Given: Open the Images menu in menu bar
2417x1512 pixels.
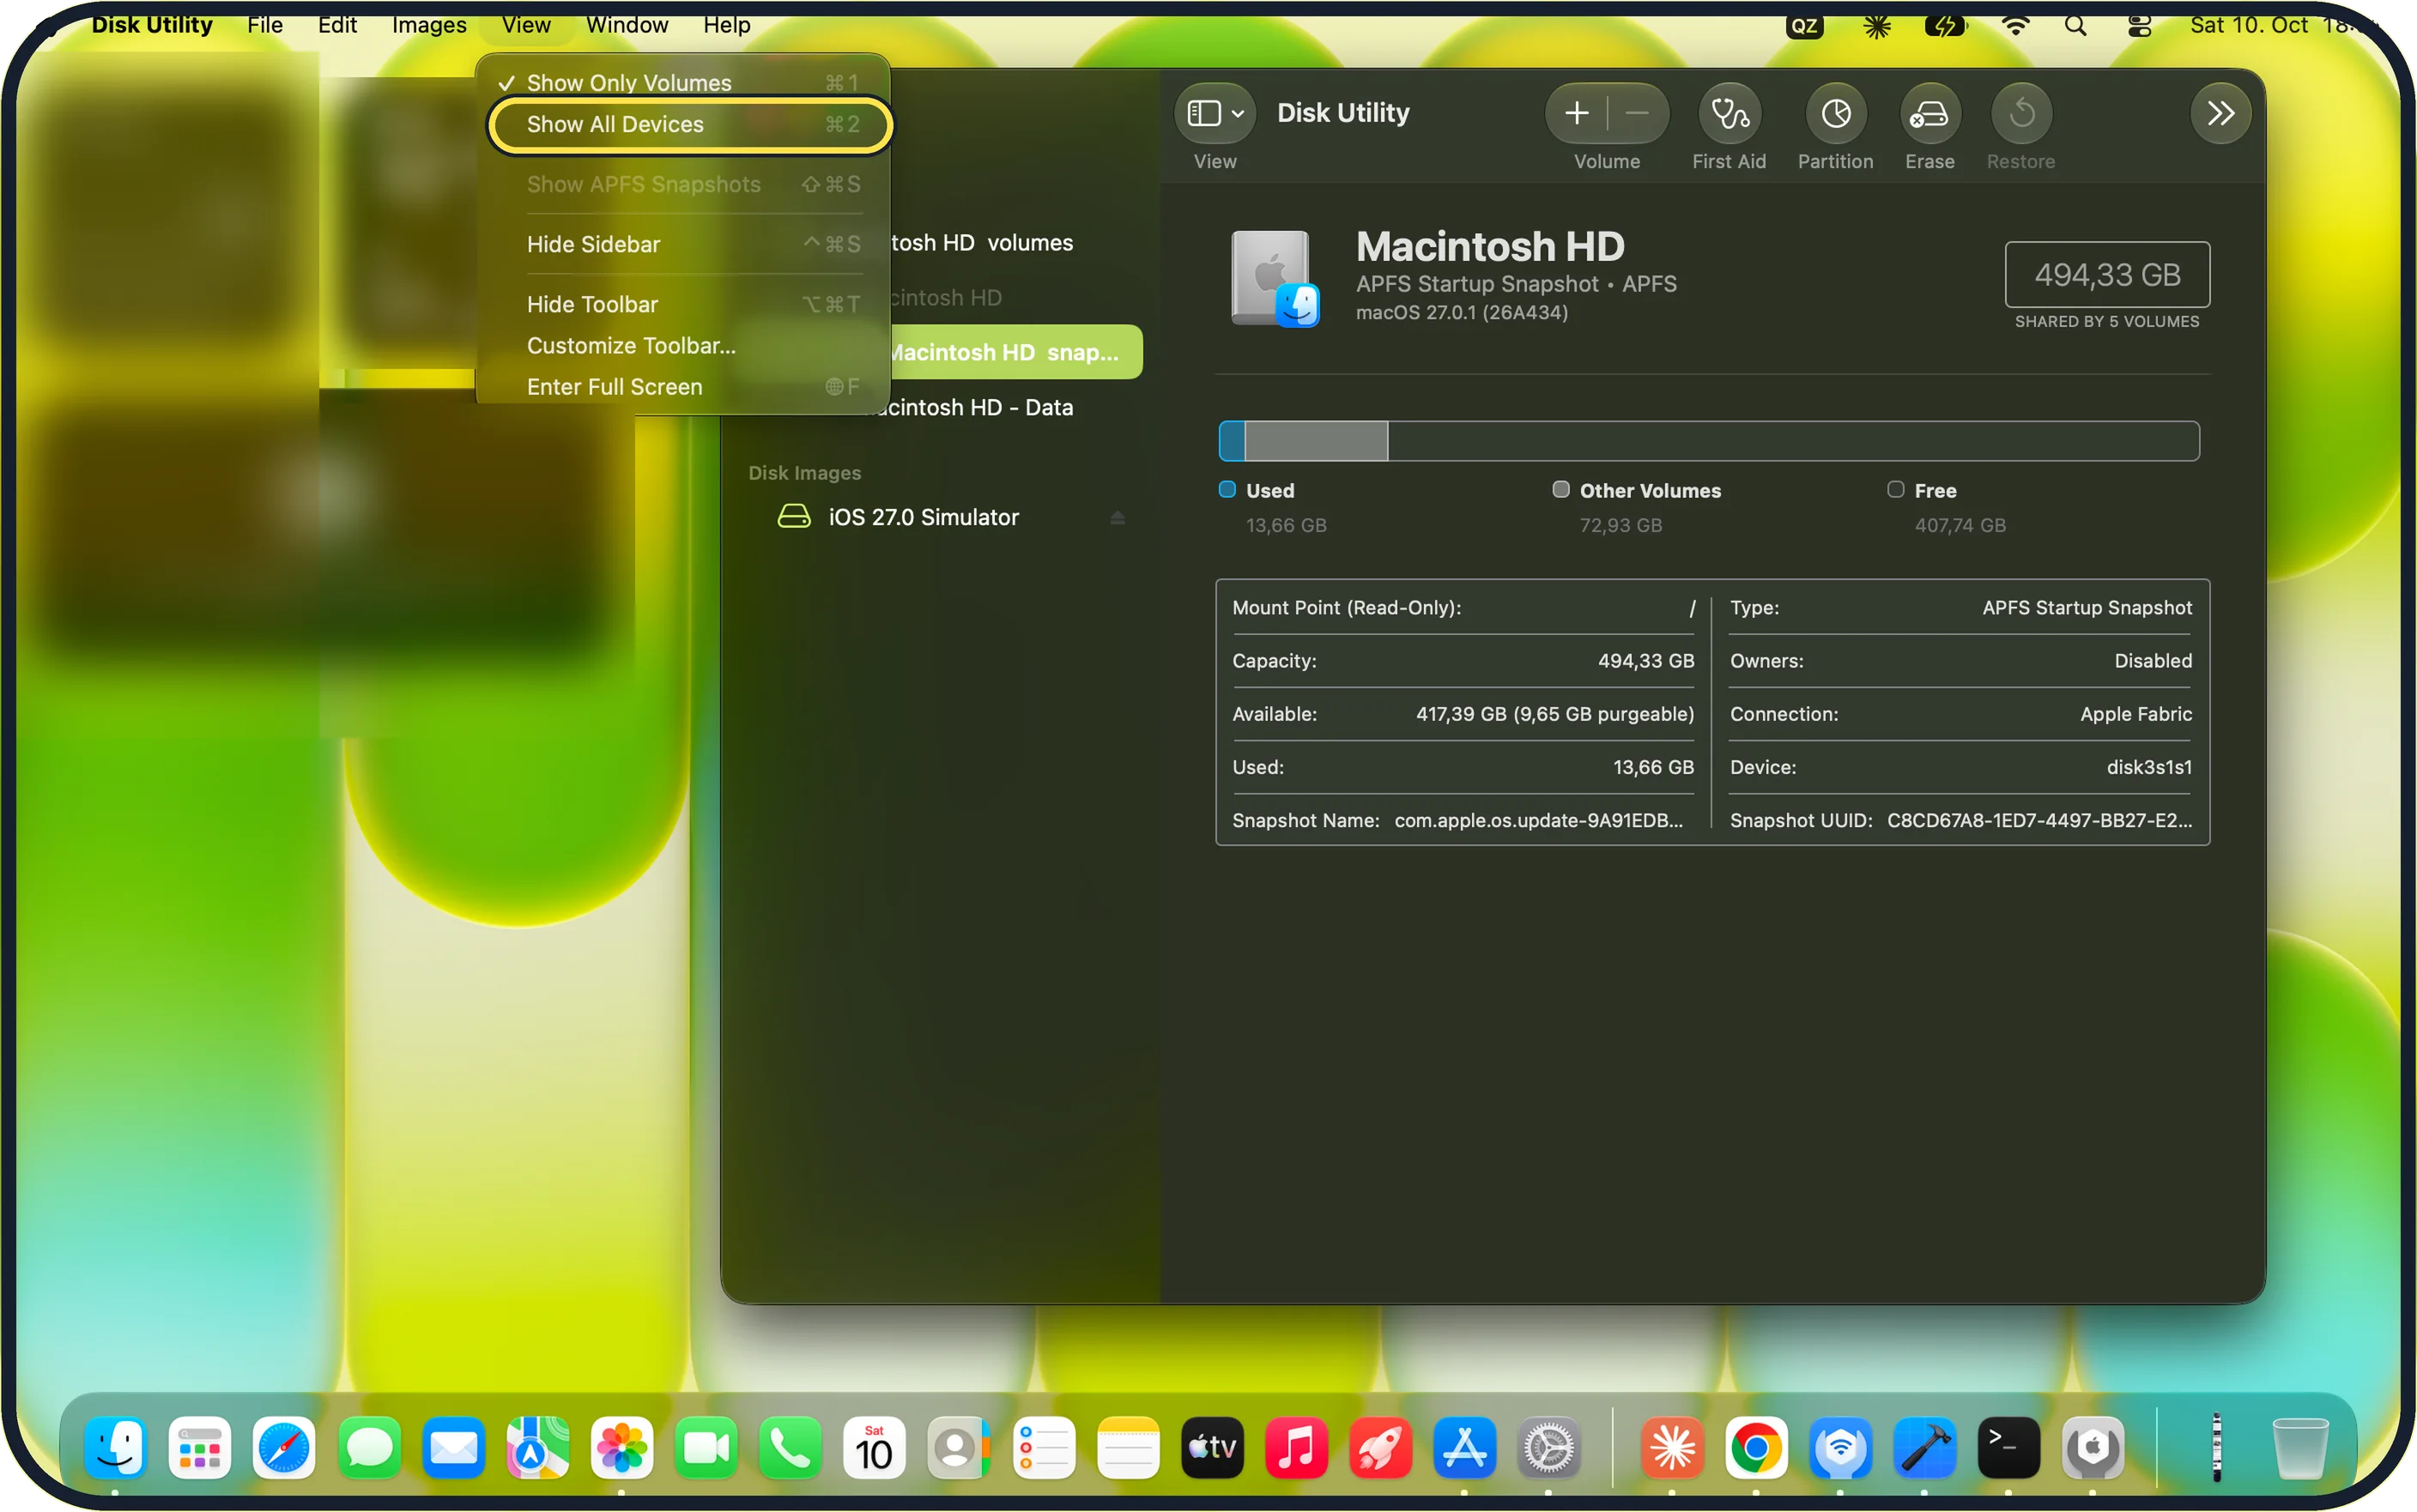Looking at the screenshot, I should (x=429, y=25).
